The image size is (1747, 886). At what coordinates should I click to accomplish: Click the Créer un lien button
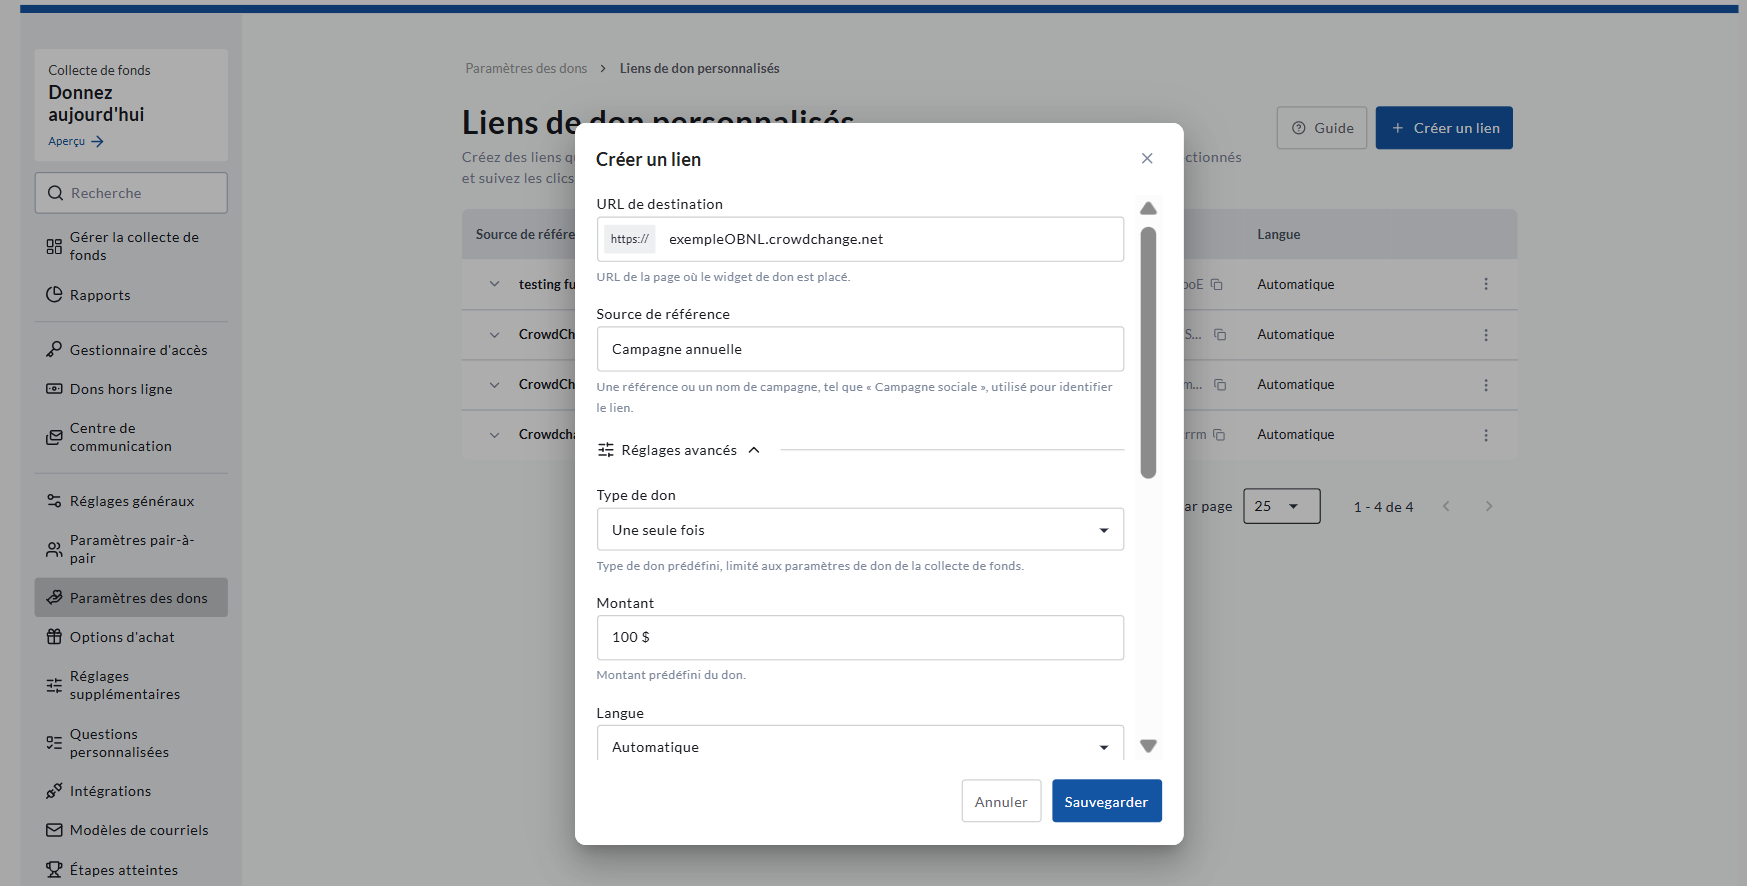1444,128
